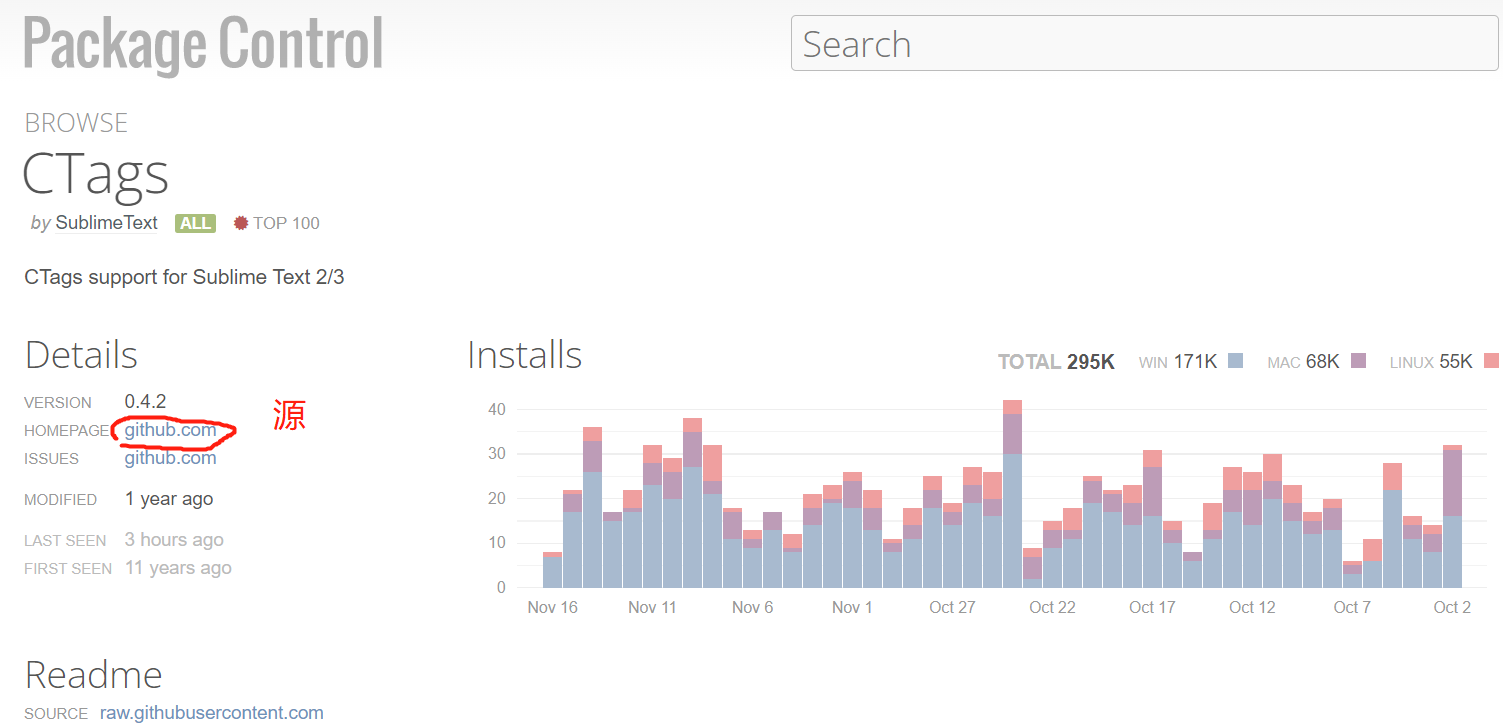Select the '1 year ago' modified value
The image size is (1503, 727).
click(169, 499)
